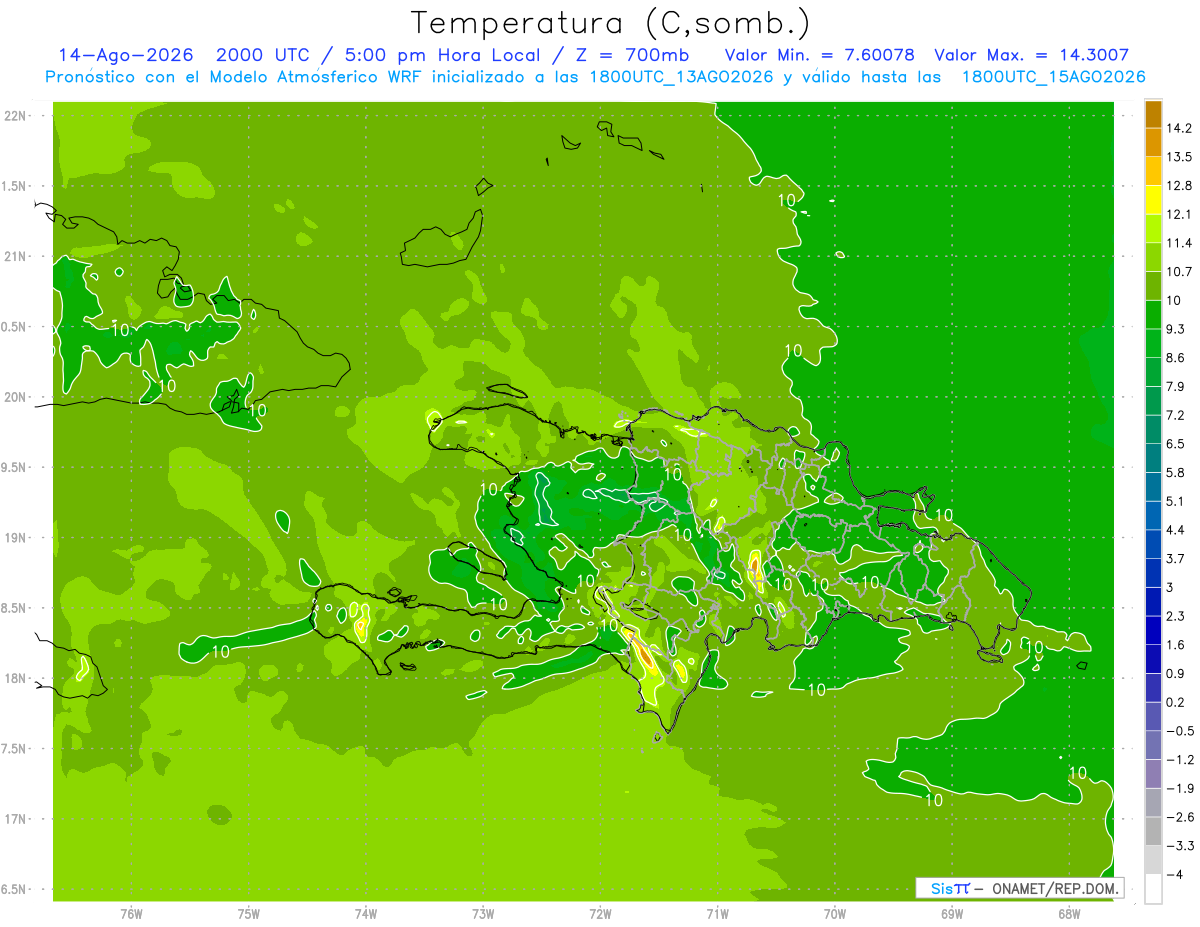Click the pressure level "Z = 700mb"
This screenshot has height=927, width=1200.
tap(632, 55)
